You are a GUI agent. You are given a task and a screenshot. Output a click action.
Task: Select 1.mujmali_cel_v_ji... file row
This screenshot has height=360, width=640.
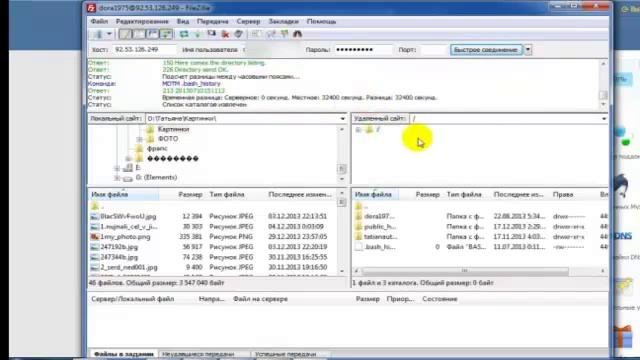click(x=212, y=227)
